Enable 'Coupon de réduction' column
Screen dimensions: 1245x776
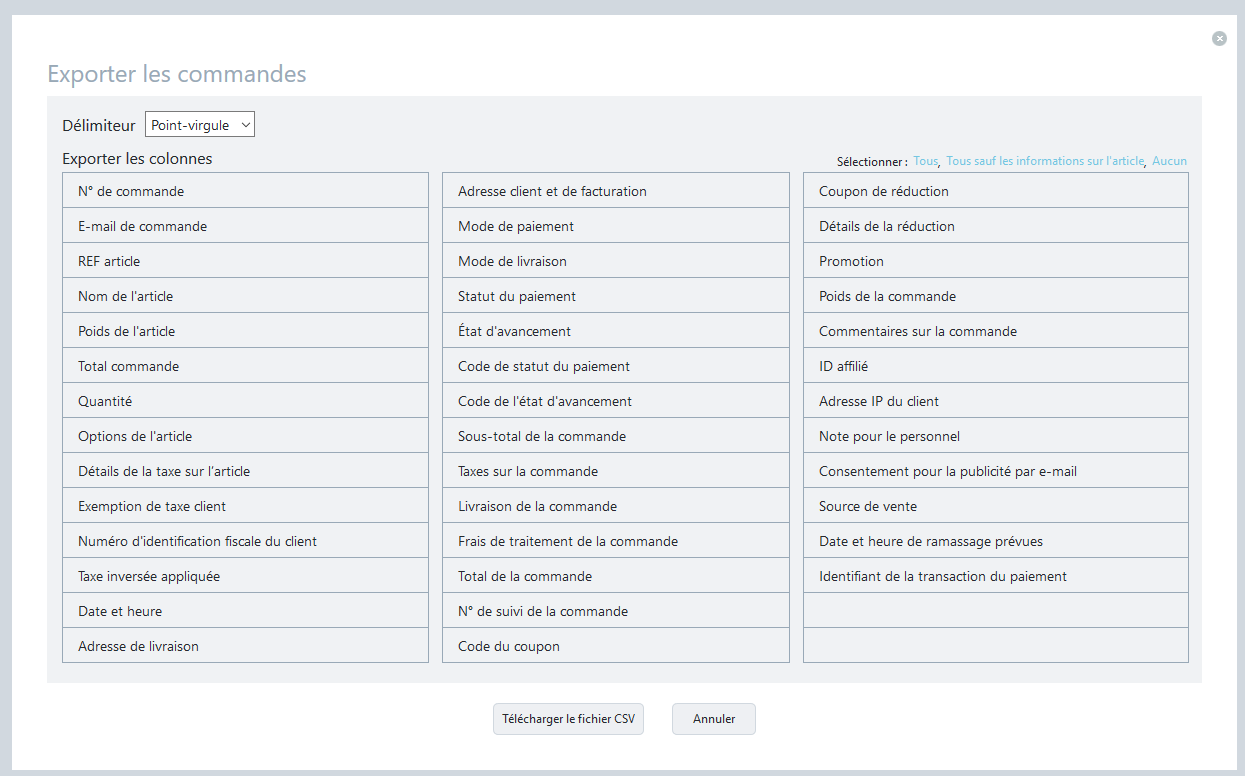995,191
